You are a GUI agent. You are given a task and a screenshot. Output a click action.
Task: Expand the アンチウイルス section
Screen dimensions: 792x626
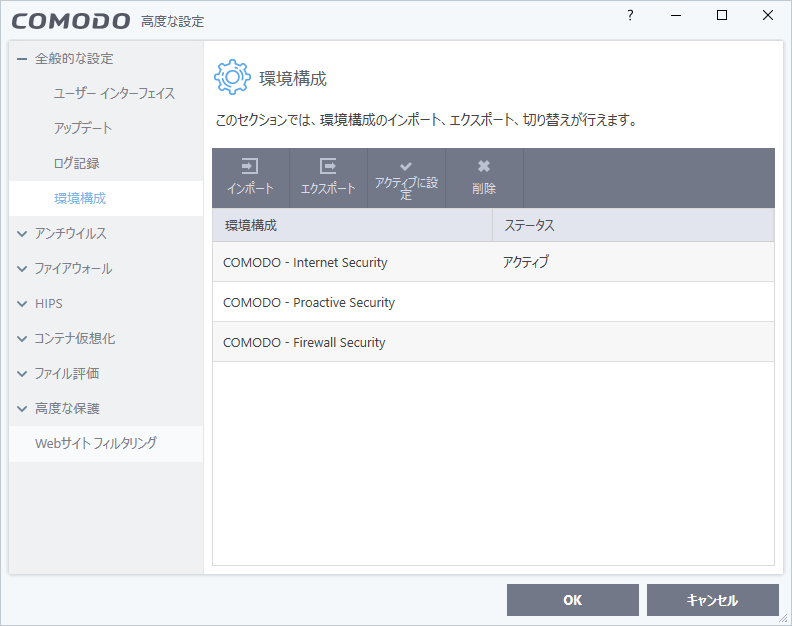click(22, 234)
